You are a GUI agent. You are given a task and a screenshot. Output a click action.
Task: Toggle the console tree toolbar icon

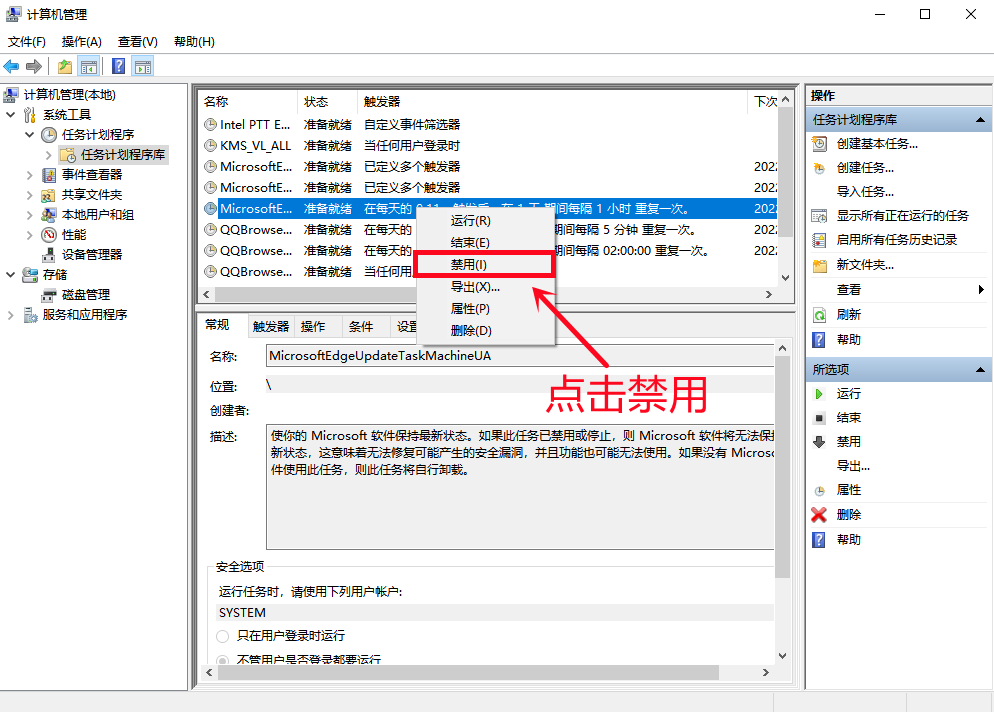tap(89, 66)
